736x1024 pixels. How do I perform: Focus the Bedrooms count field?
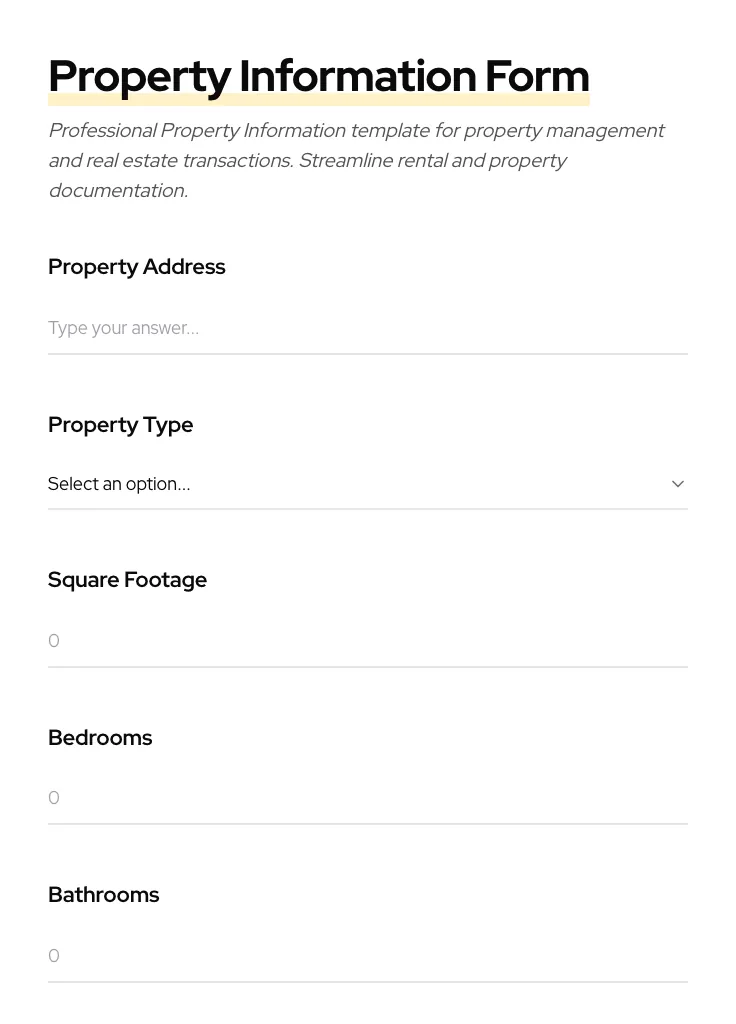[368, 798]
